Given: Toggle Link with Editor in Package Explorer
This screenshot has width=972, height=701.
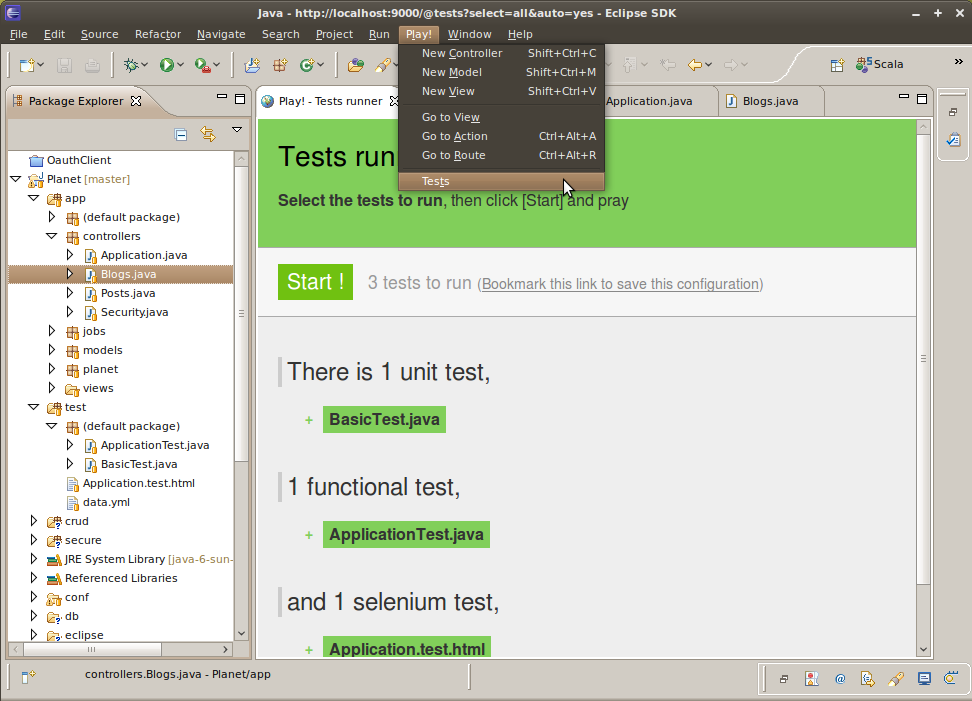Looking at the screenshot, I should tap(208, 134).
